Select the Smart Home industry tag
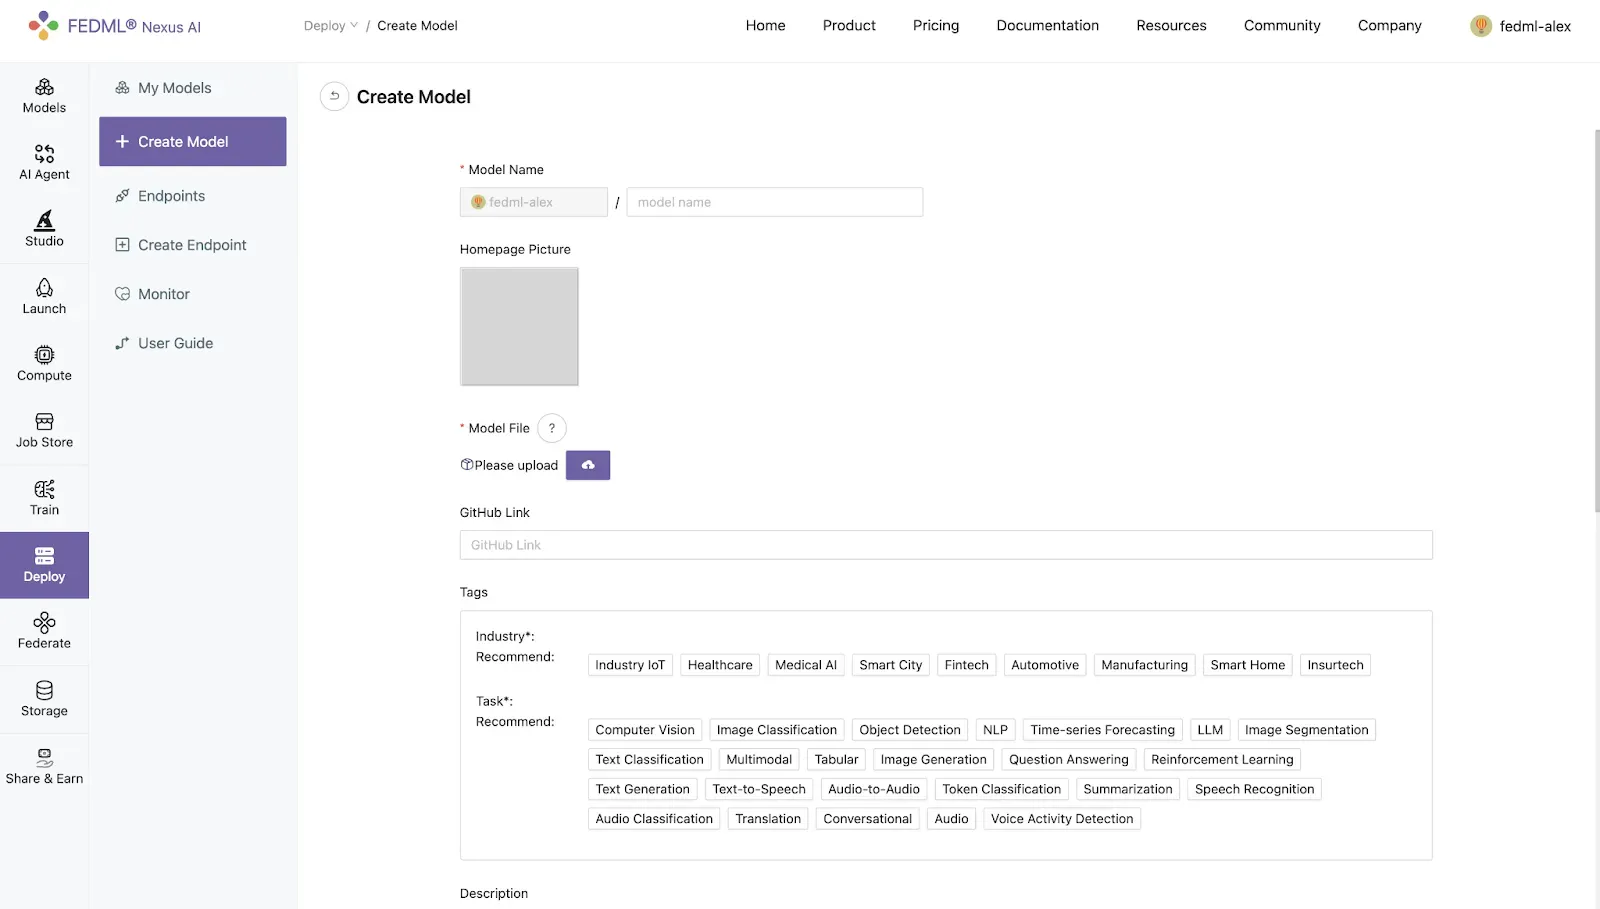1600x909 pixels. pos(1248,665)
